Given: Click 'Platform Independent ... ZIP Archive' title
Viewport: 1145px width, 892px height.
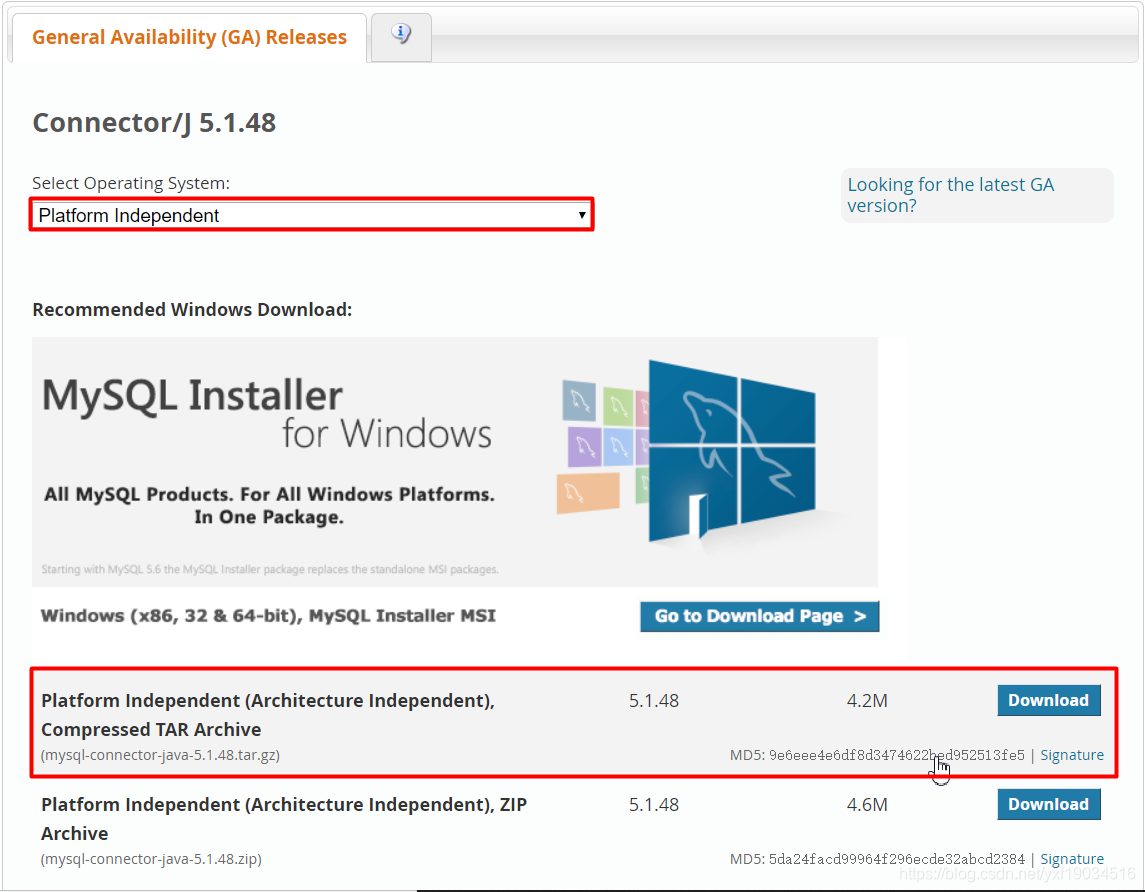Looking at the screenshot, I should (284, 819).
